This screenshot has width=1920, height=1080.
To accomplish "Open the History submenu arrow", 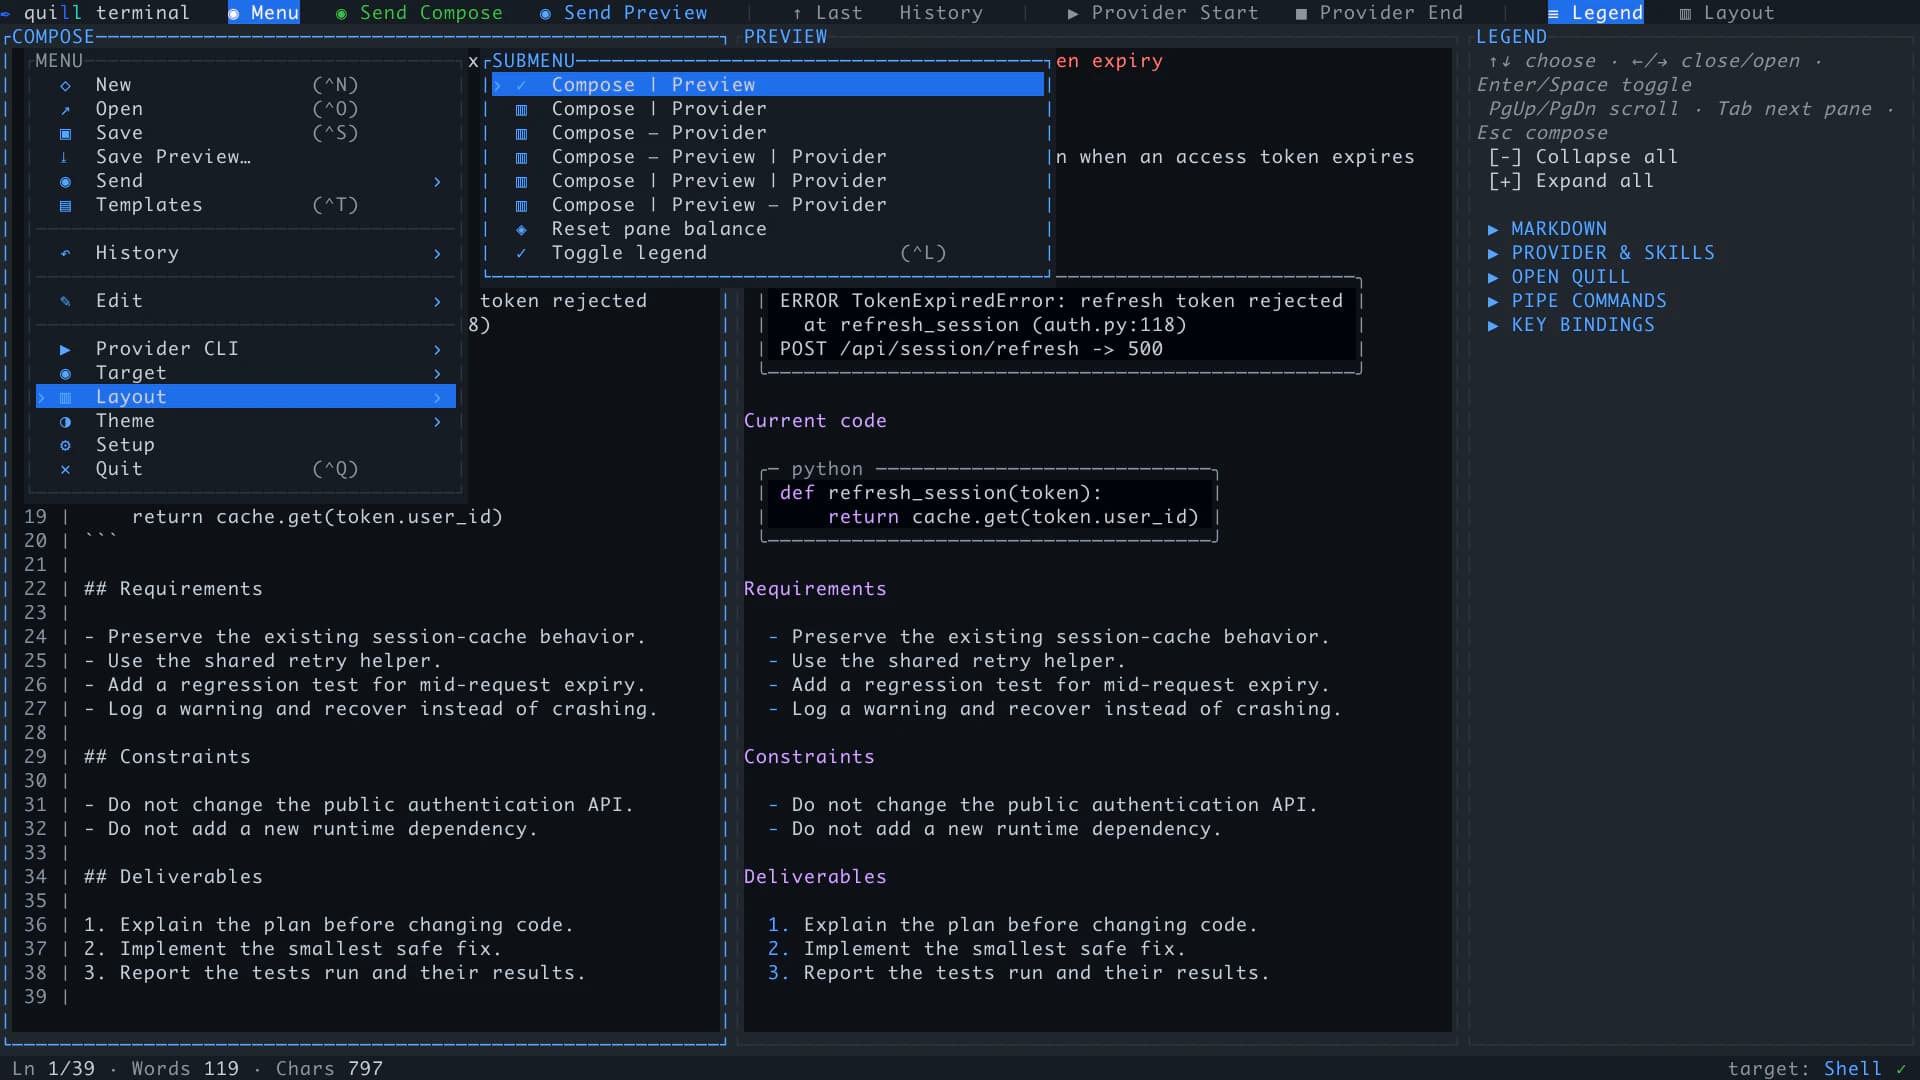I will (437, 253).
